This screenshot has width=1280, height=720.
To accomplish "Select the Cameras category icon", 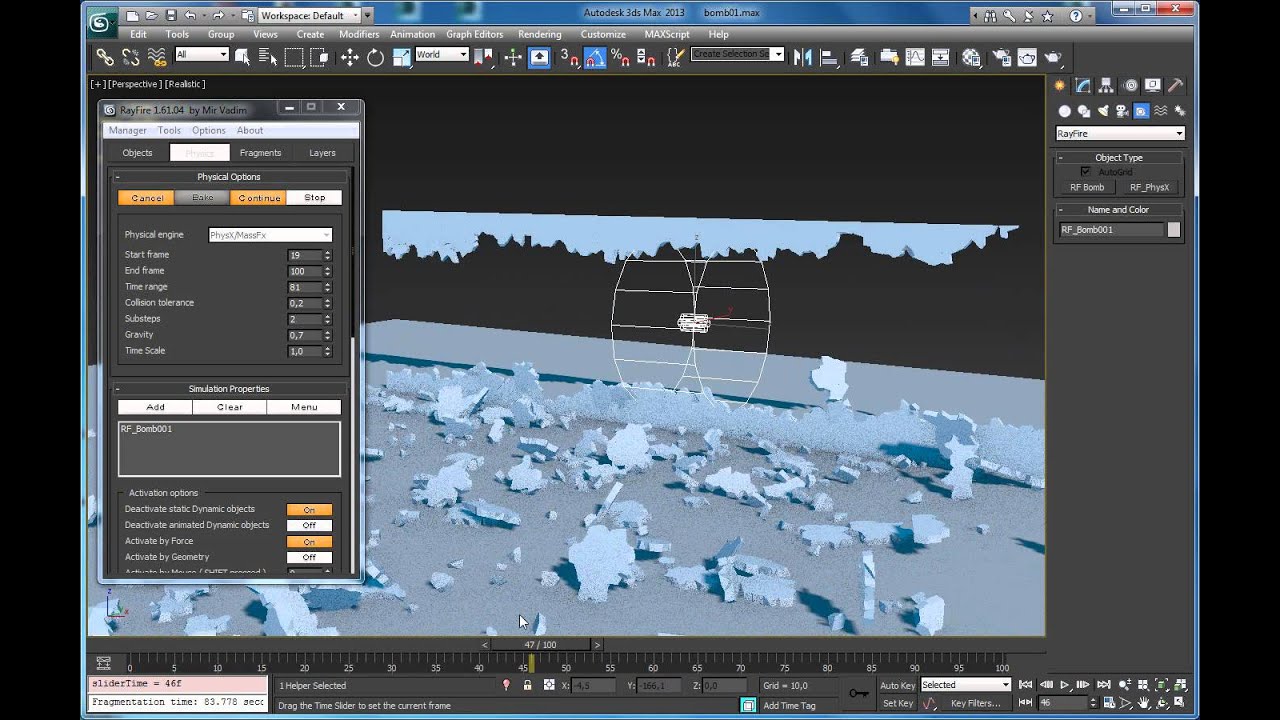I will pyautogui.click(x=1122, y=111).
